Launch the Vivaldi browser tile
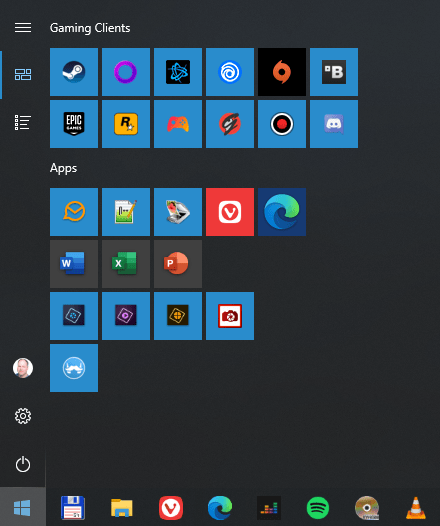440x526 pixels. tap(230, 212)
